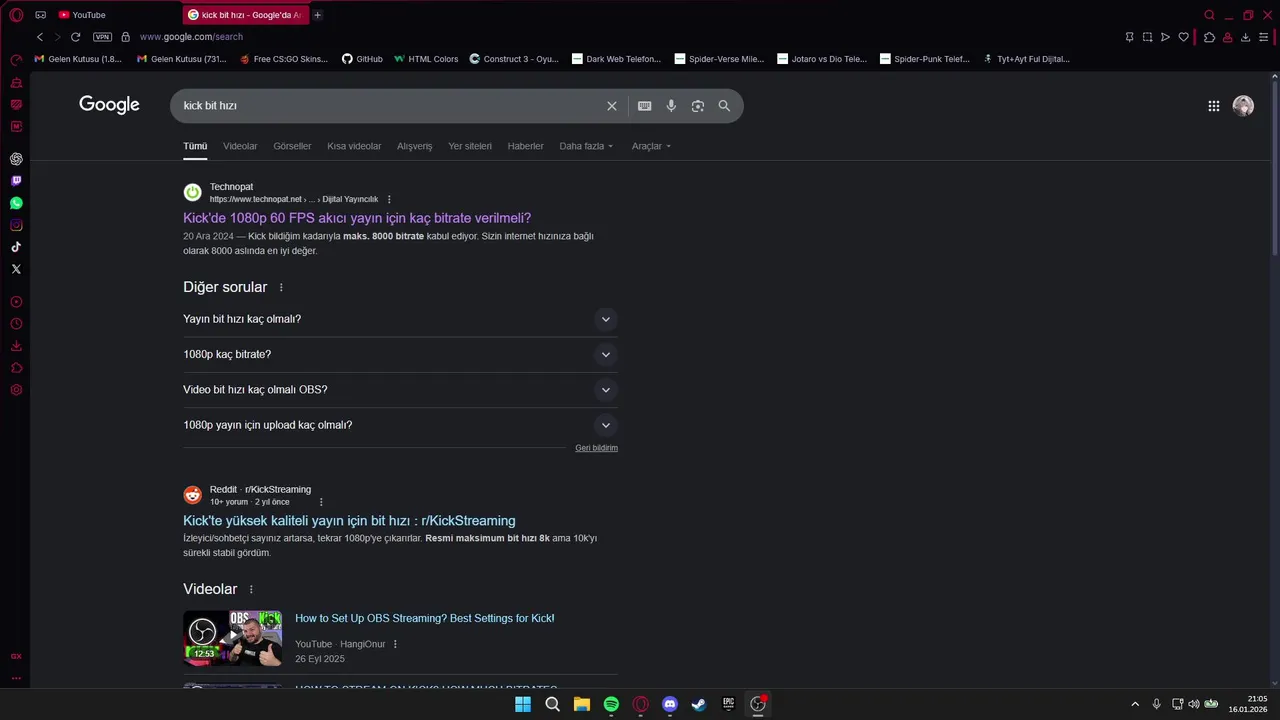
Task: Open Google account avatar
Action: tap(1243, 106)
